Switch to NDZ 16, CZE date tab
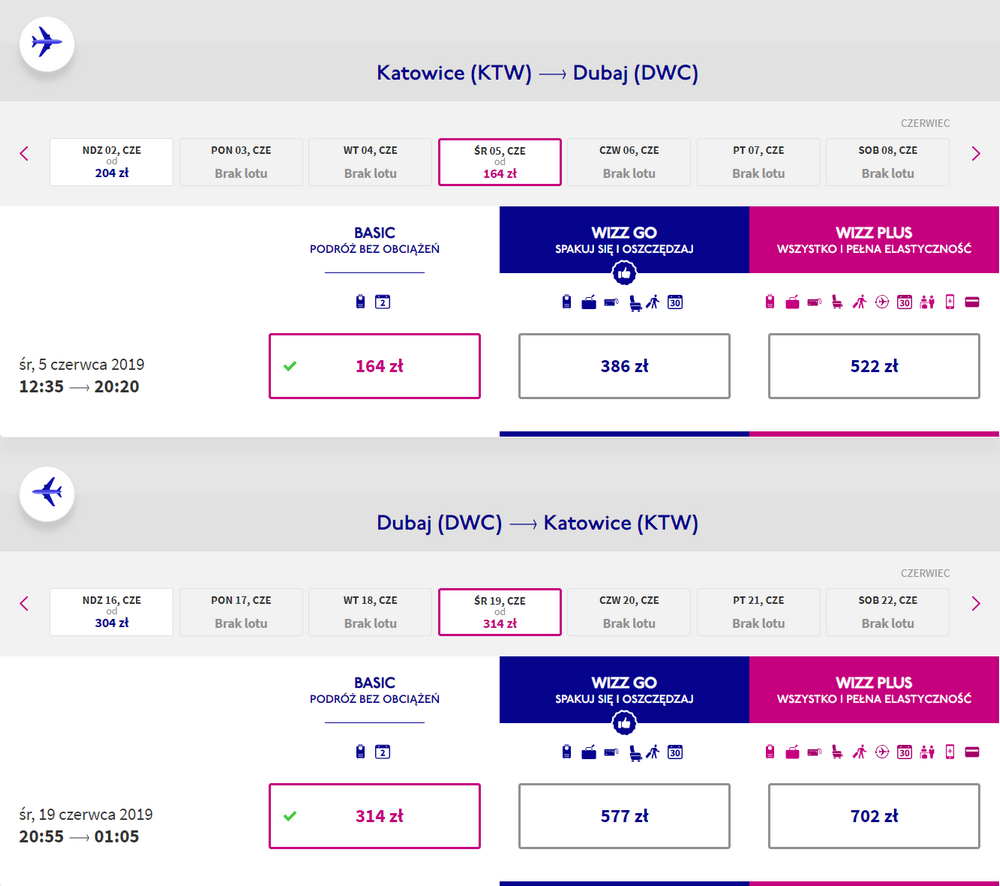1000x886 pixels. 111,612
